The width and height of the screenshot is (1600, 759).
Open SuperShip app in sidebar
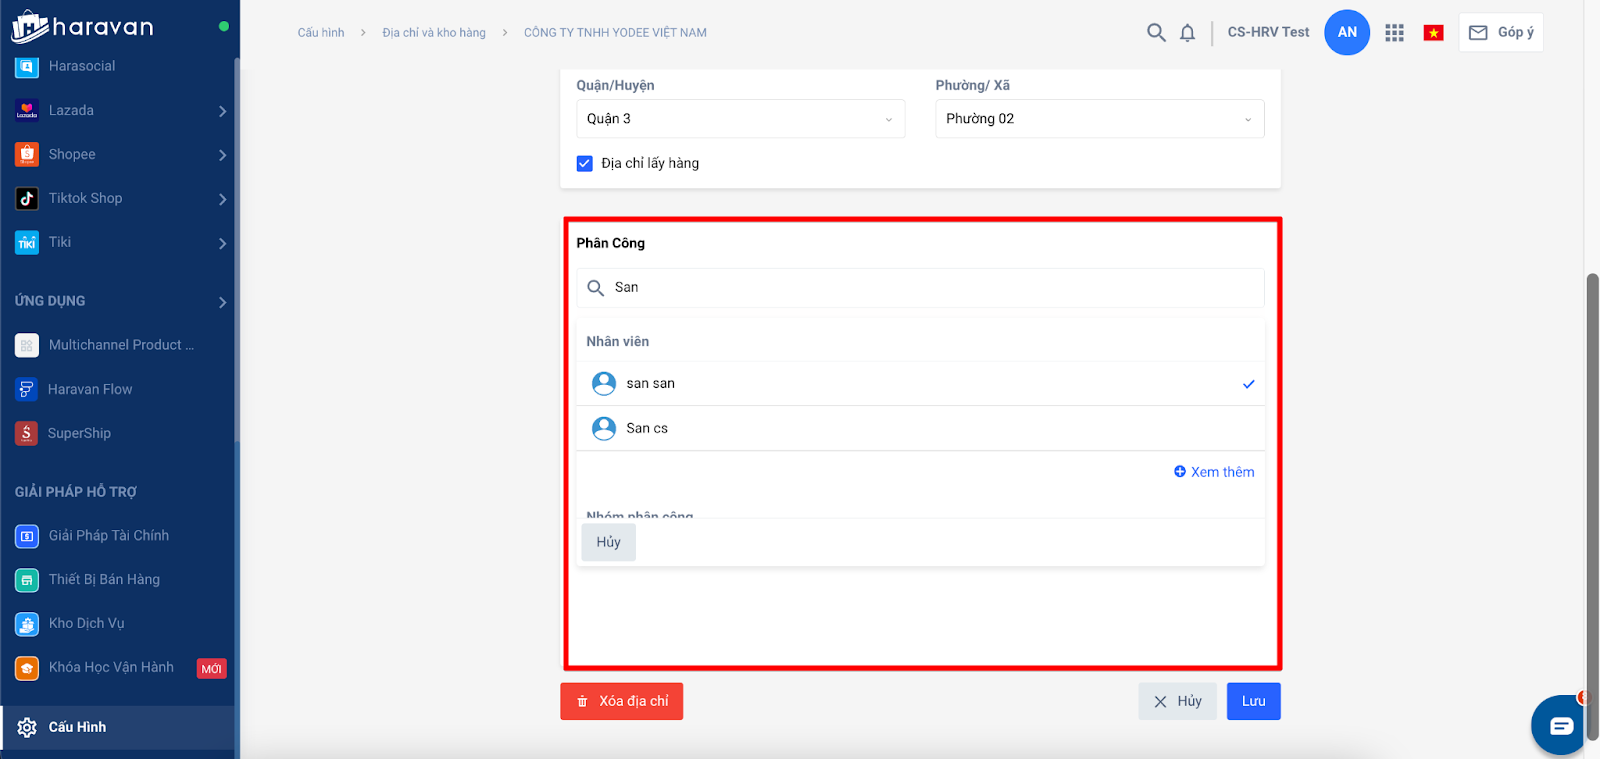pos(79,433)
